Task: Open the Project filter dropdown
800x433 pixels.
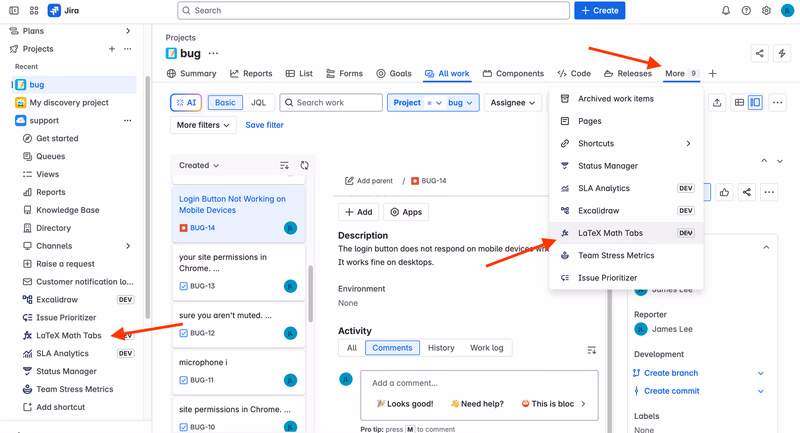Action: tap(433, 103)
